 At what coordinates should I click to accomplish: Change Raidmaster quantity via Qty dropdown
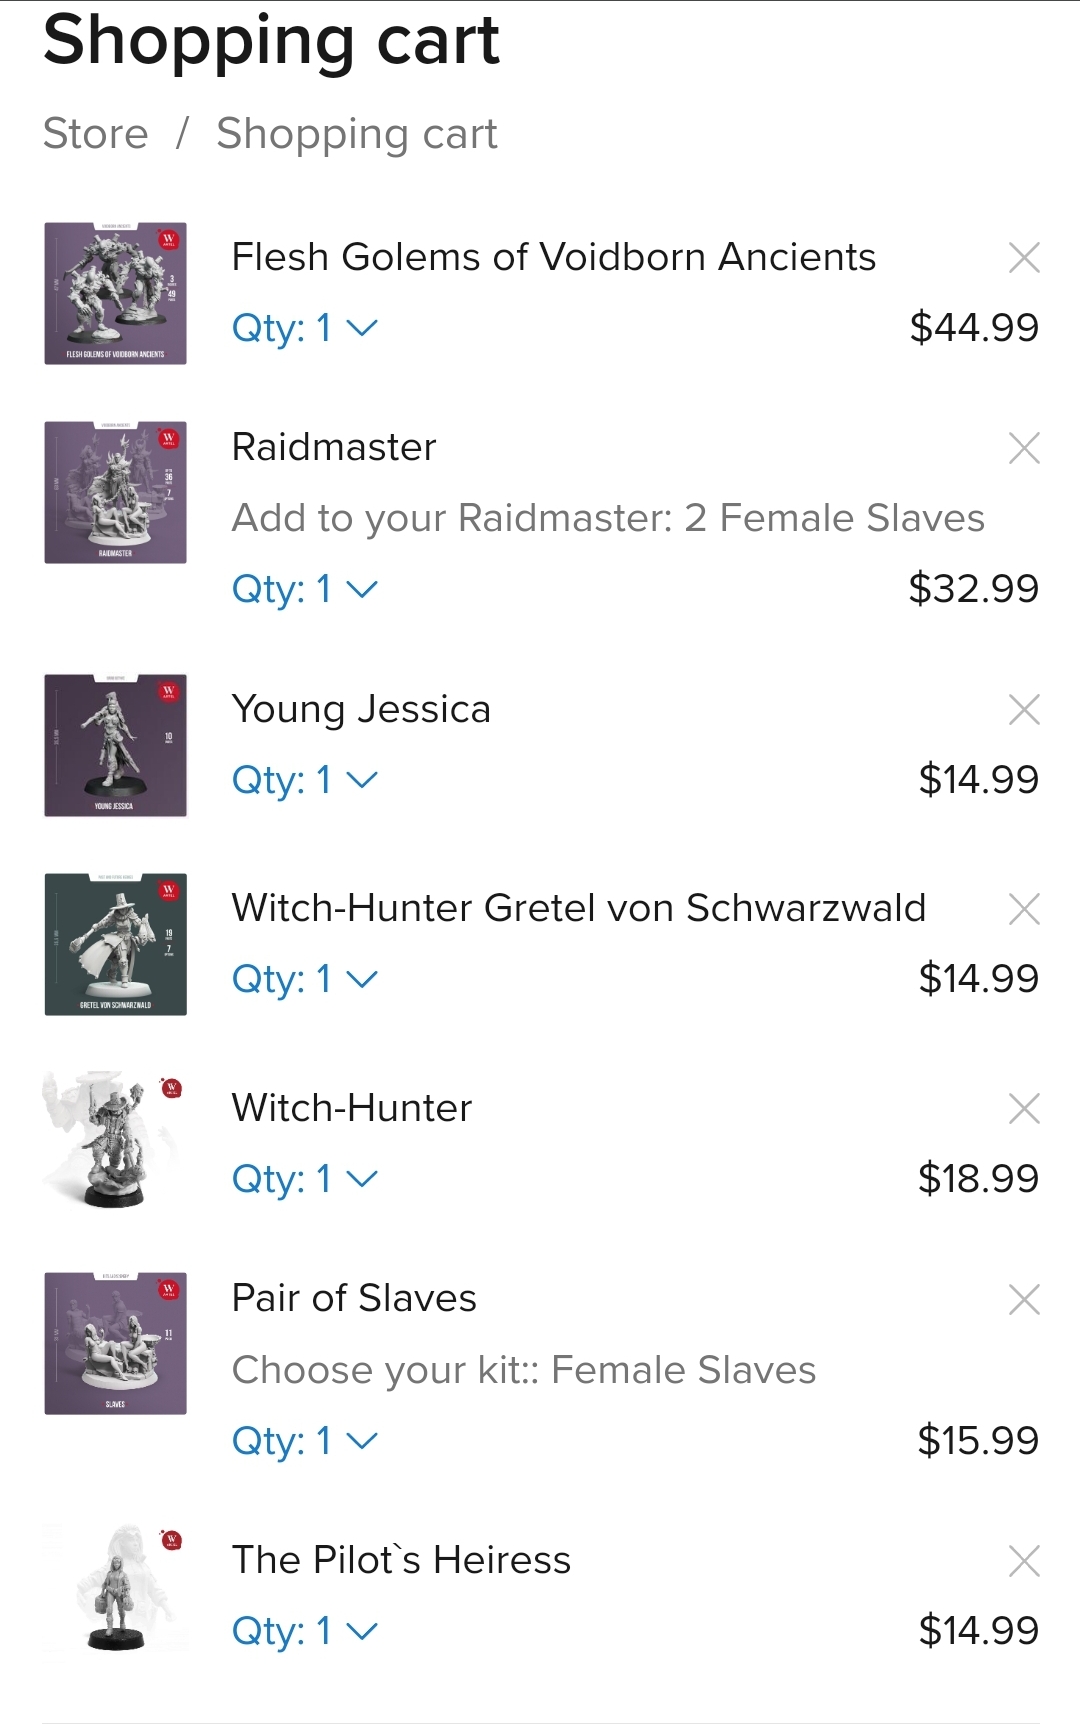point(305,589)
